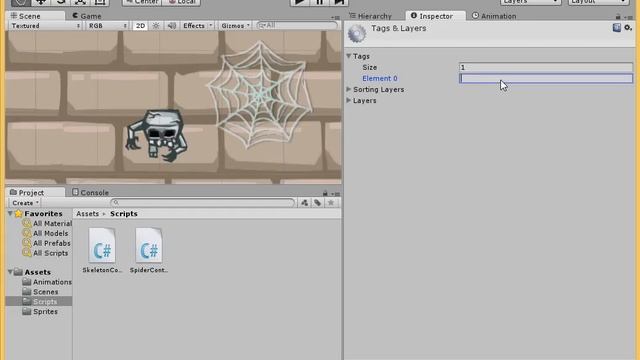Click the Project search field
Viewport: 640px width, 360px height.
tap(202, 202)
